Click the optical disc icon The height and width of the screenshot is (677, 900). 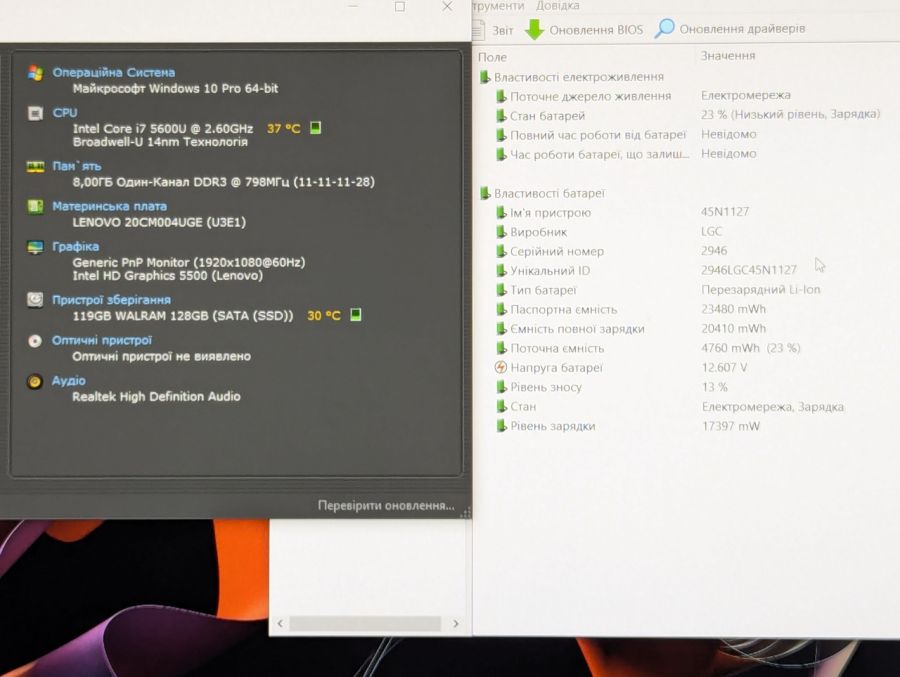35,341
